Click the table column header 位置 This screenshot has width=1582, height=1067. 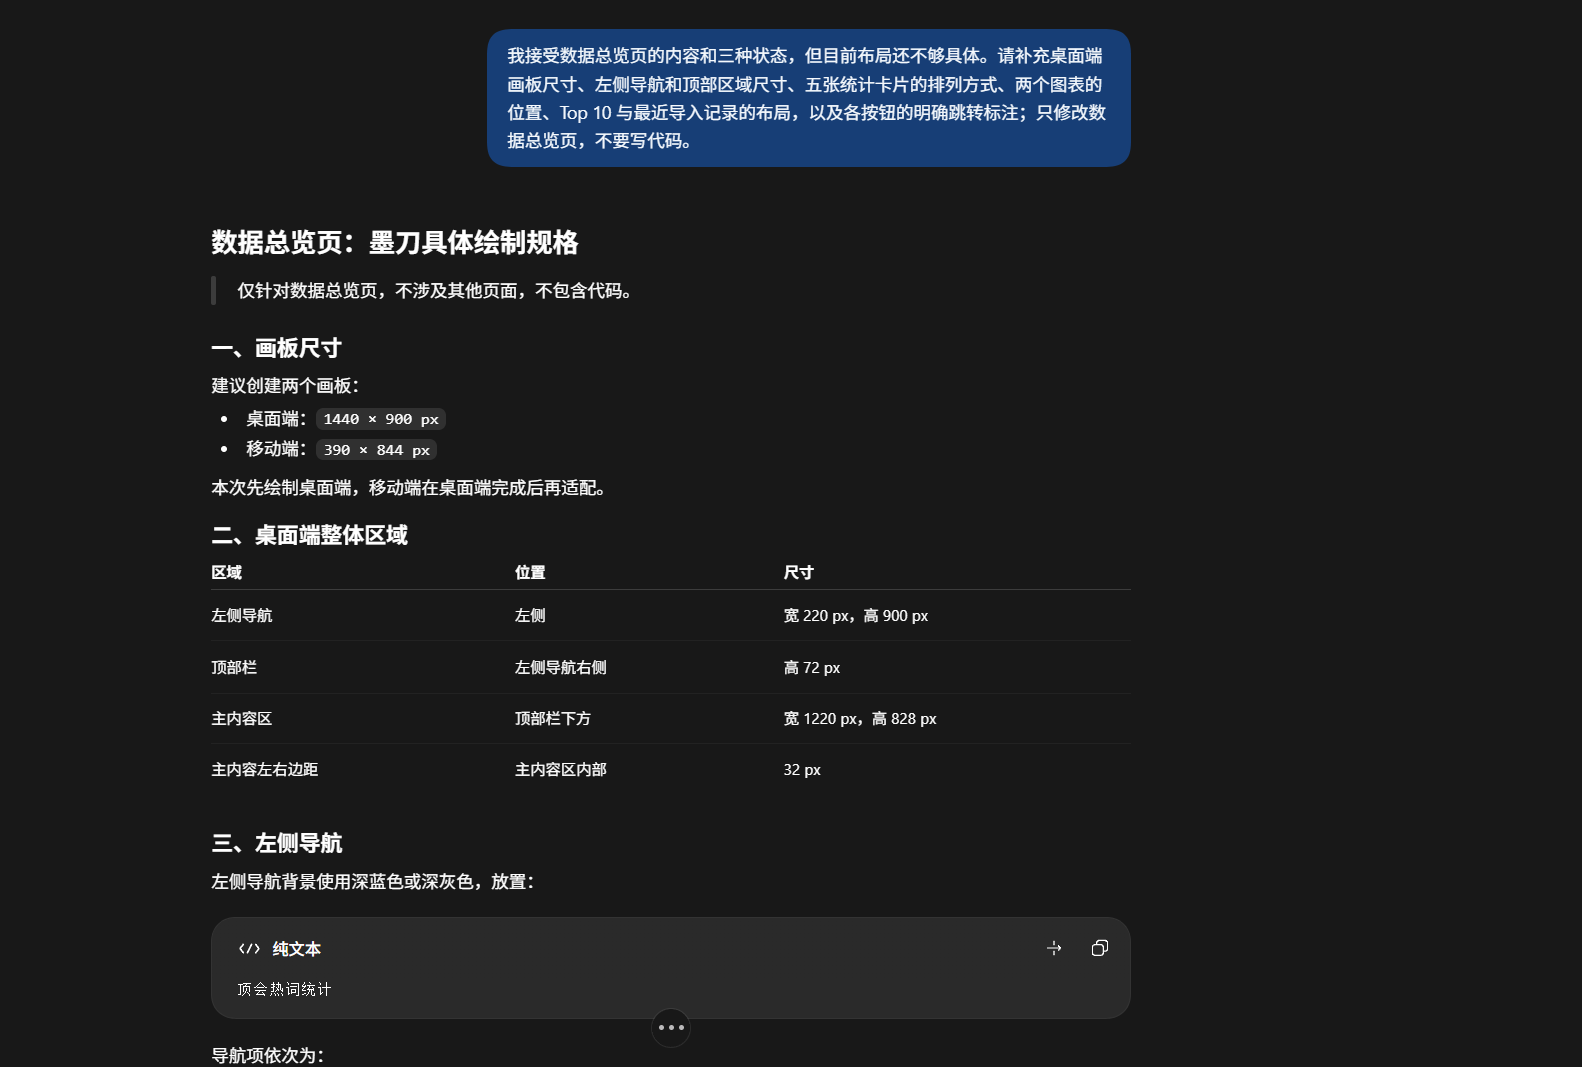pyautogui.click(x=530, y=573)
